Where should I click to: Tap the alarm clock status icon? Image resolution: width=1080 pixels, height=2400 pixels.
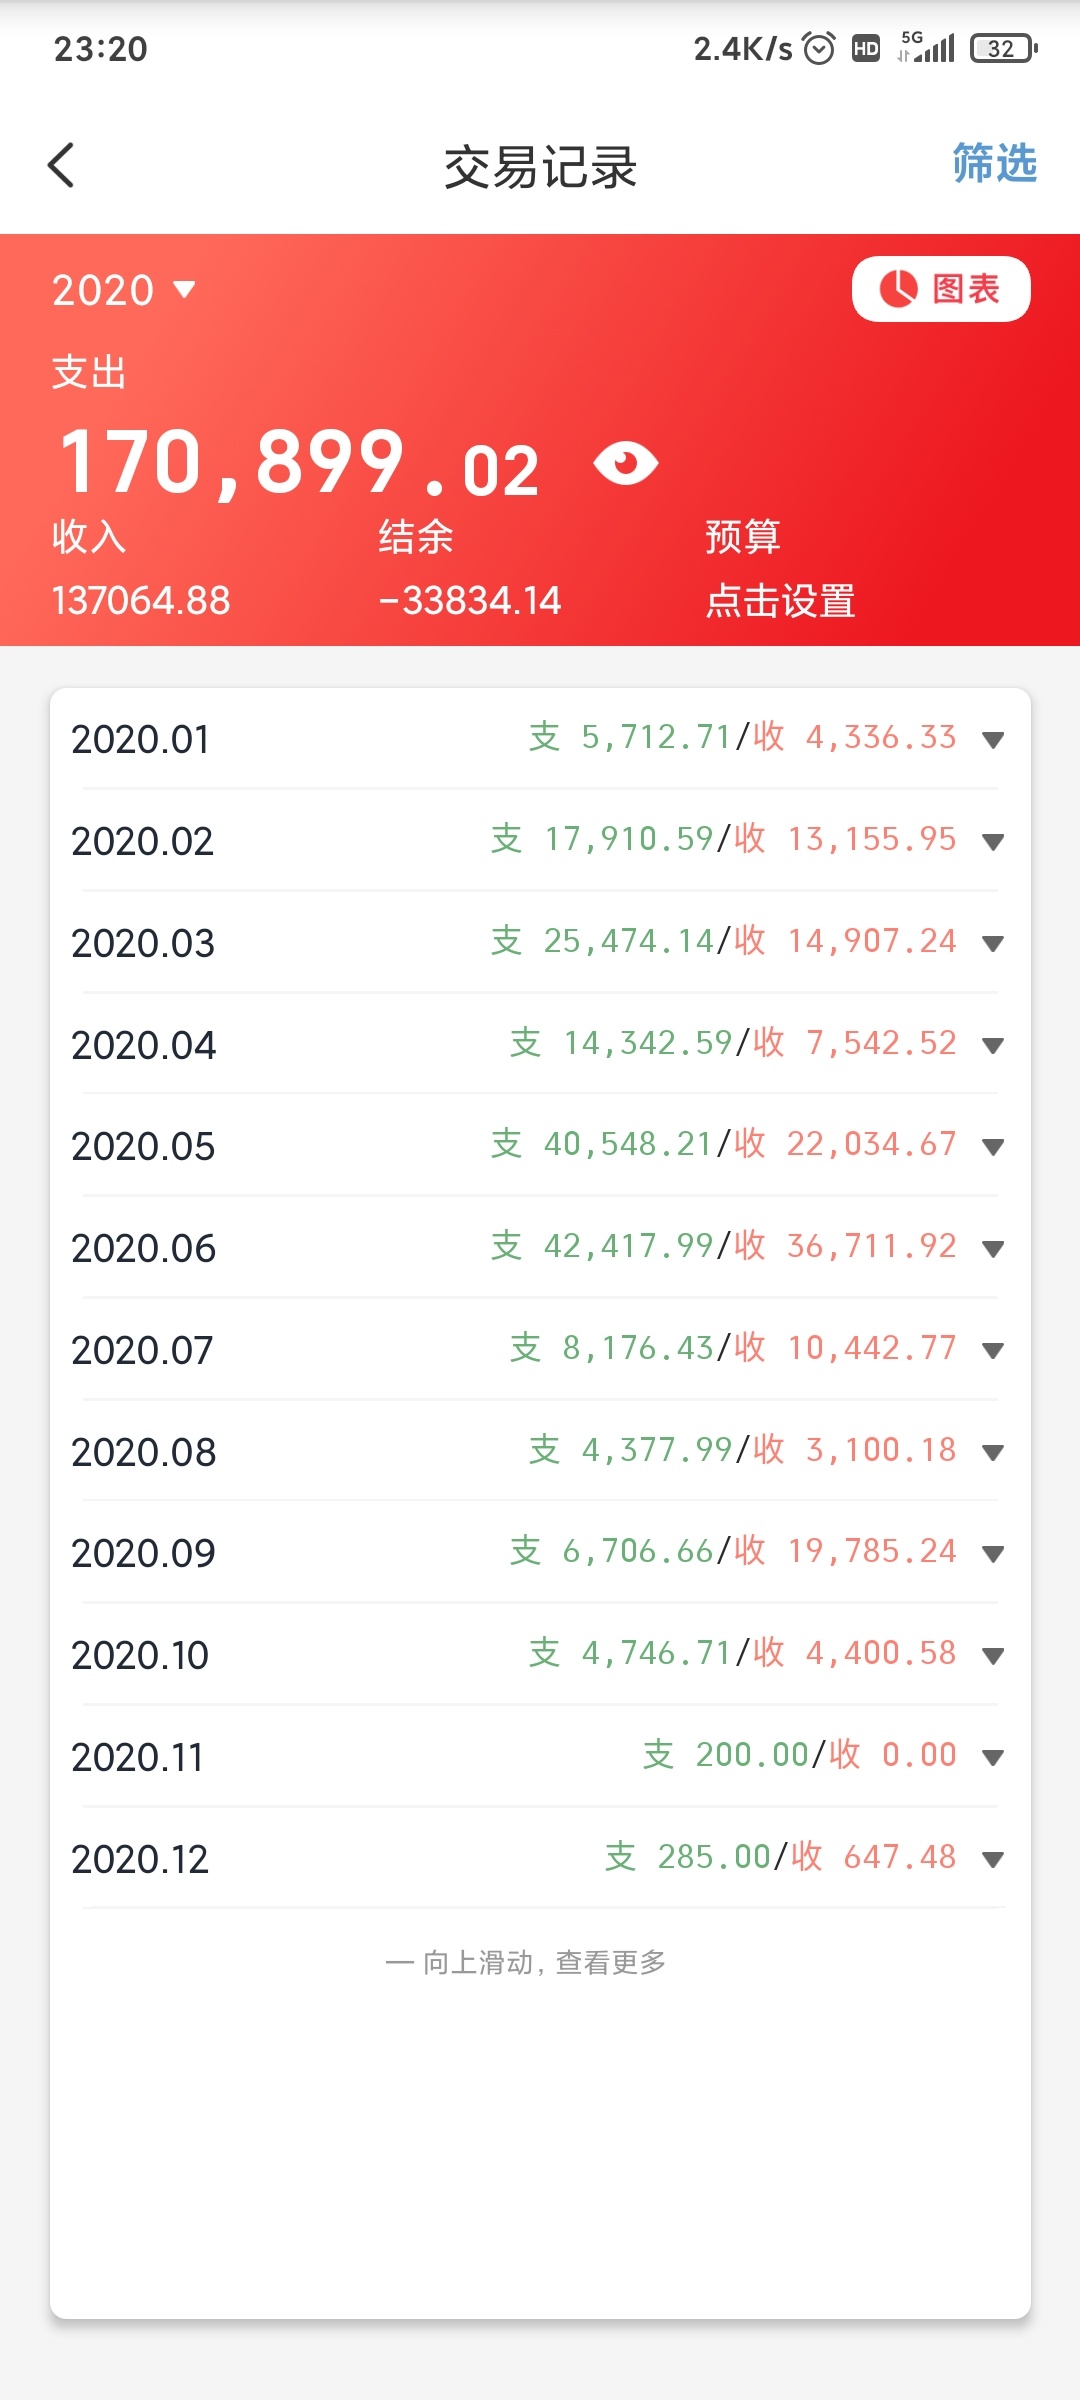coord(819,48)
